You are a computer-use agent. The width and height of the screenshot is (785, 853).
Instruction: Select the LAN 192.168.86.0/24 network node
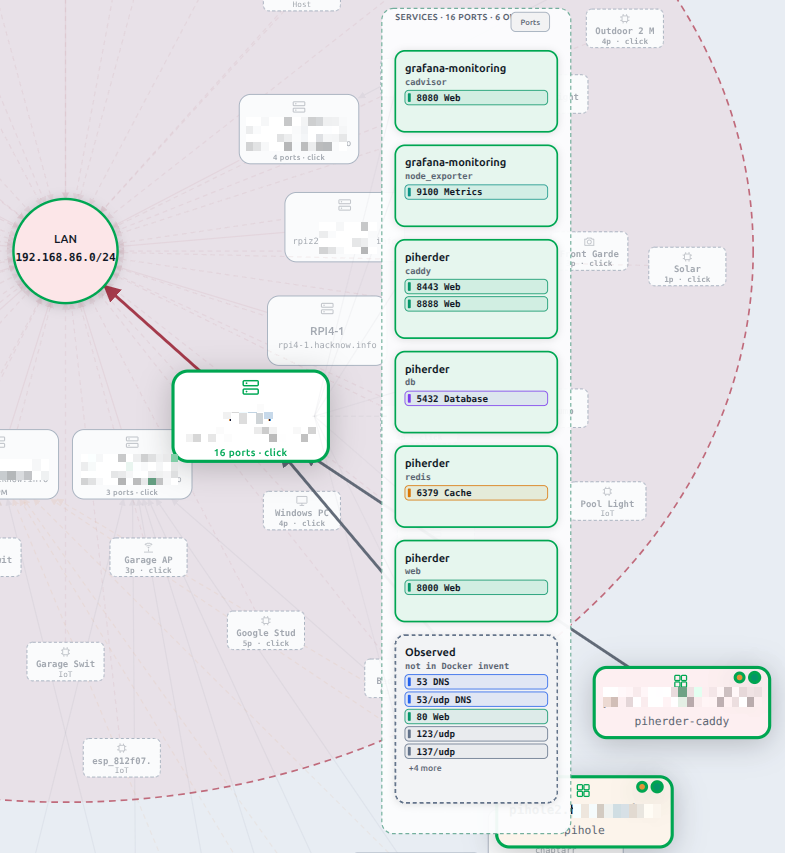coord(65,251)
